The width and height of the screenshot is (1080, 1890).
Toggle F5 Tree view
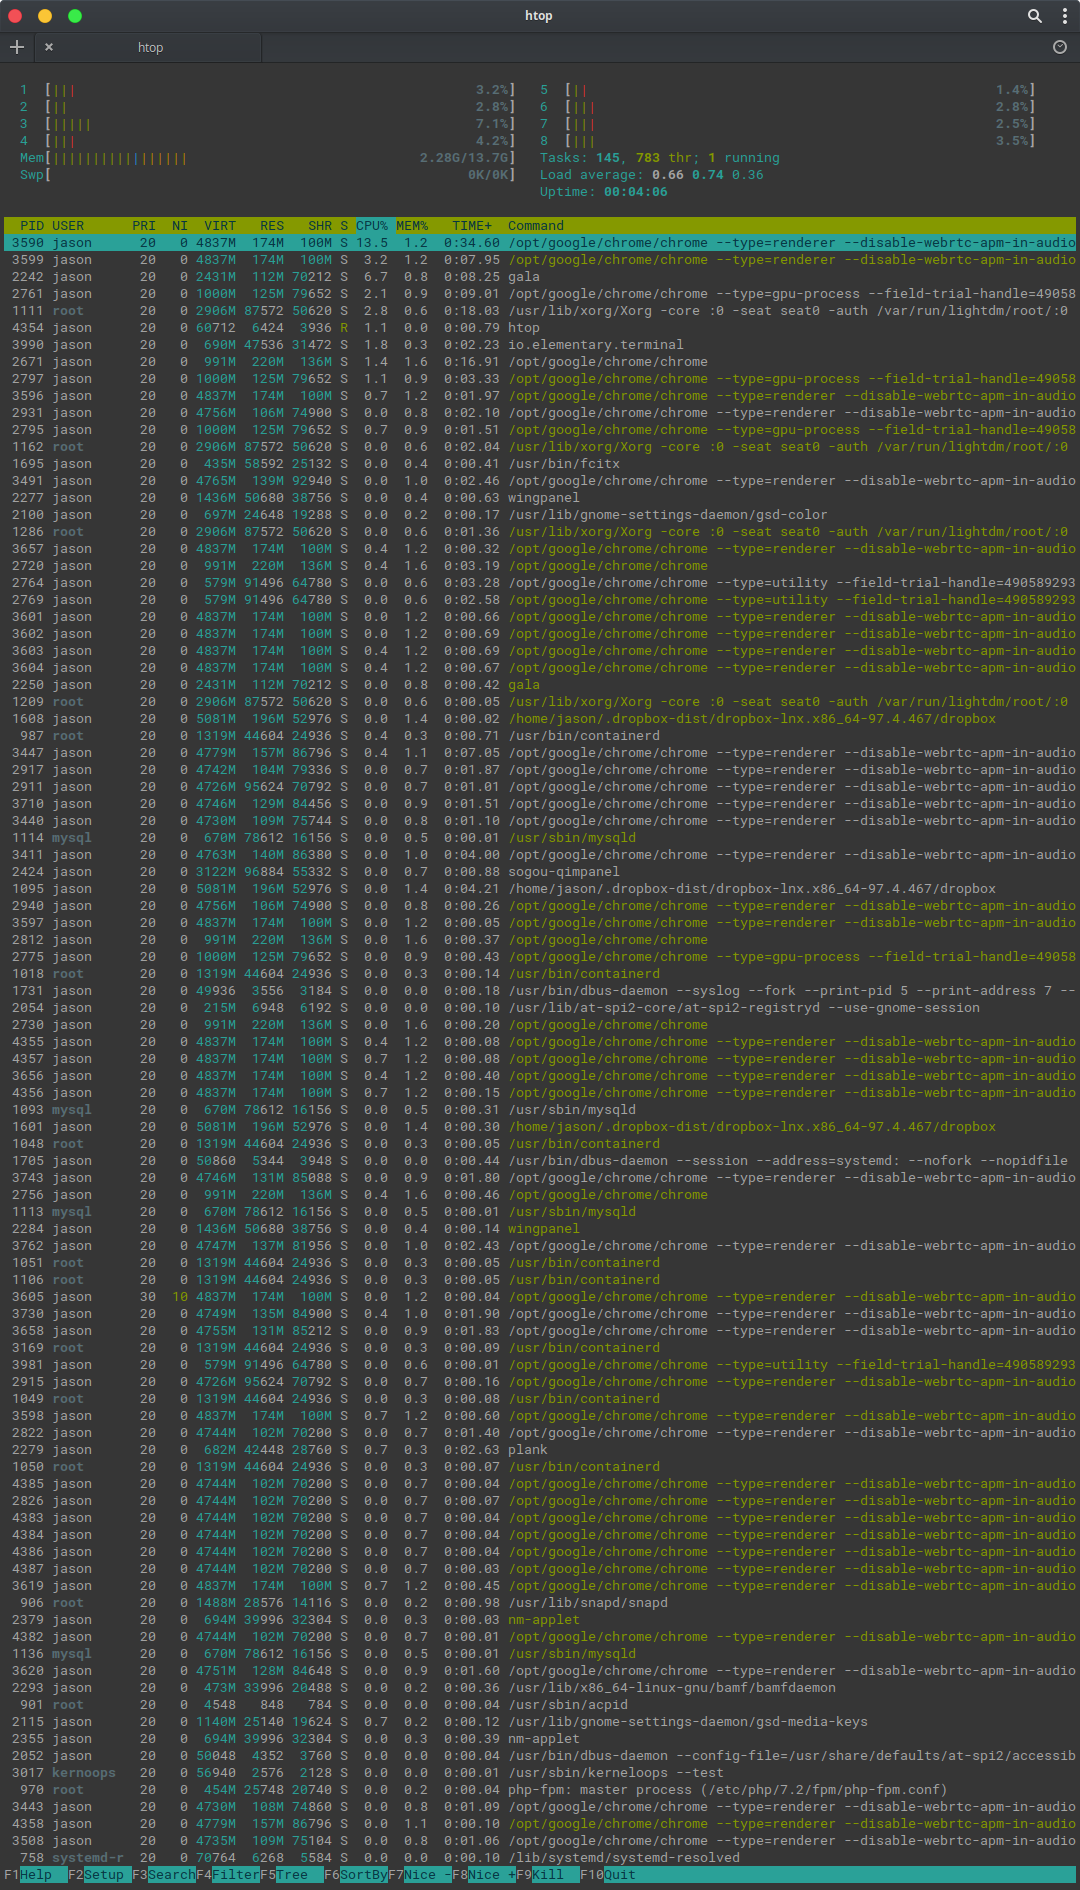(x=292, y=1875)
